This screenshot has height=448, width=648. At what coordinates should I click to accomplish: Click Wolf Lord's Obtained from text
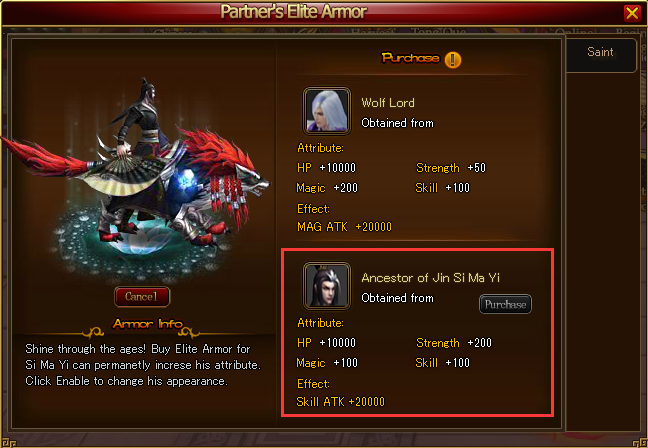[x=398, y=123]
